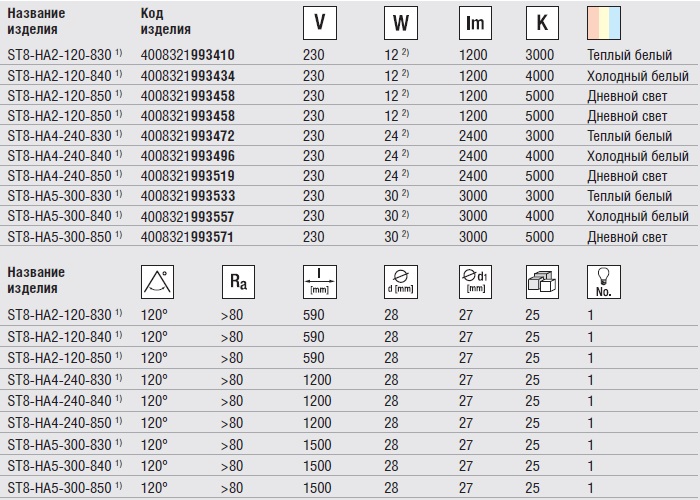Image resolution: width=700 pixels, height=500 pixels.
Task: Click the length l [mm] icon
Action: [x=319, y=284]
